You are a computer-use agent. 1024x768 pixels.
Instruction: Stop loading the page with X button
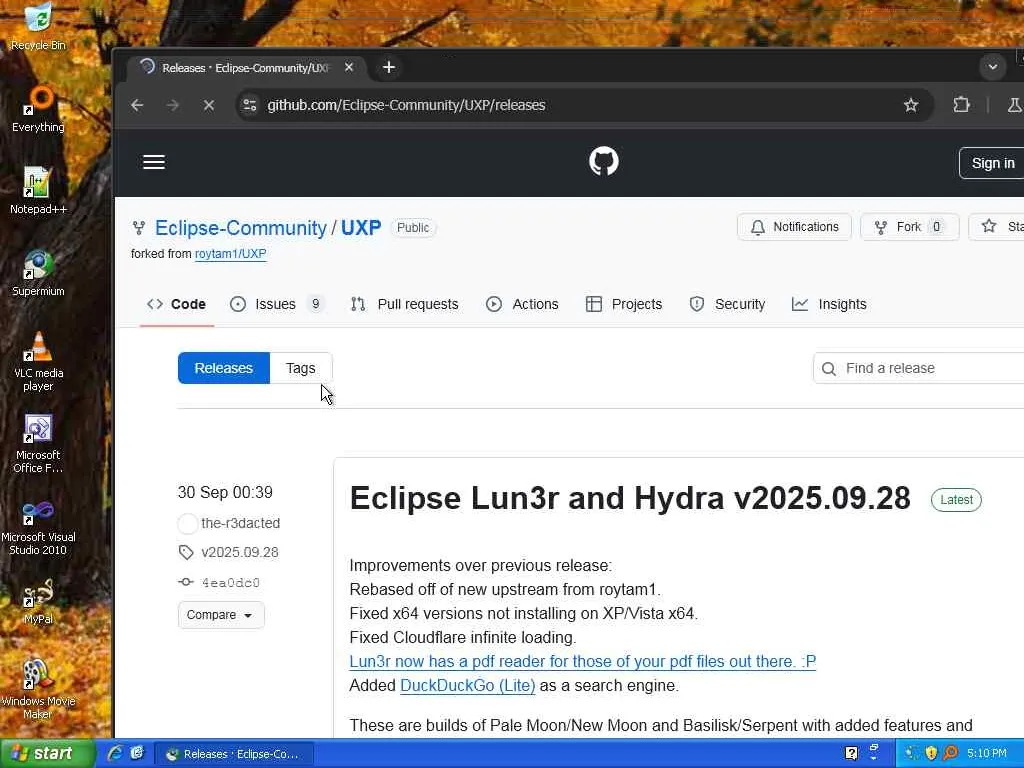click(x=209, y=105)
